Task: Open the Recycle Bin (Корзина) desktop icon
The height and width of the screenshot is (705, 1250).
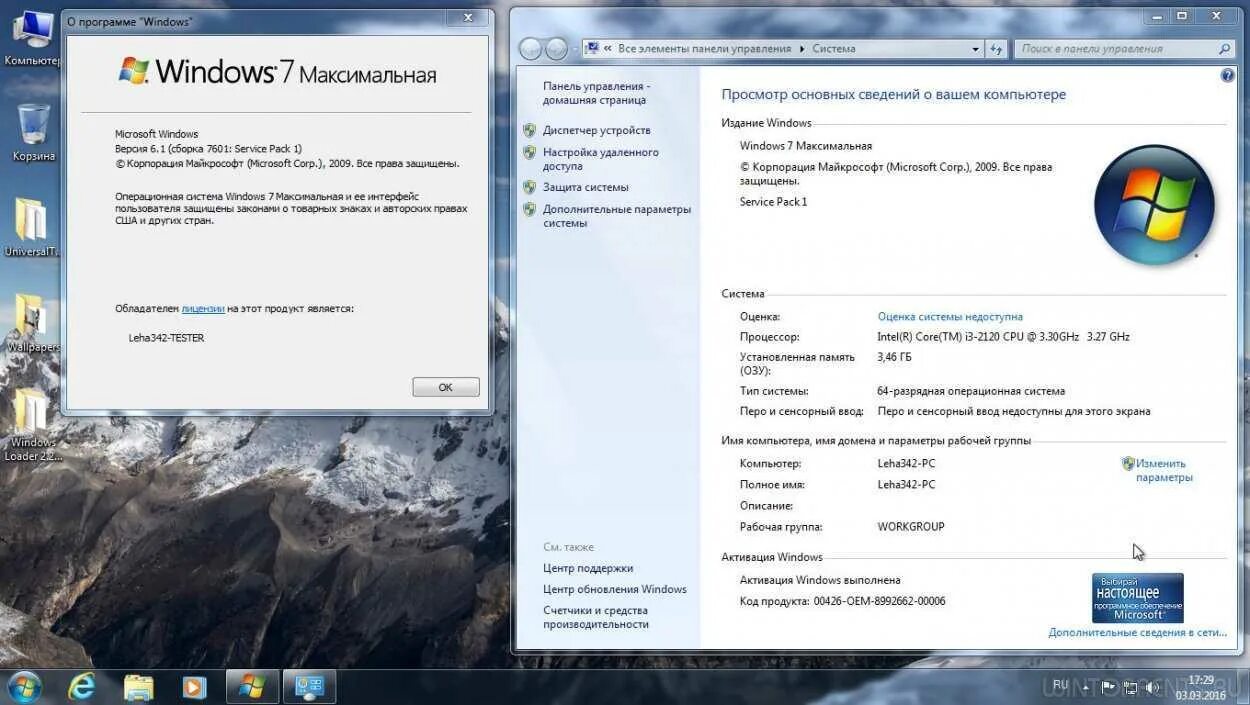Action: point(33,133)
